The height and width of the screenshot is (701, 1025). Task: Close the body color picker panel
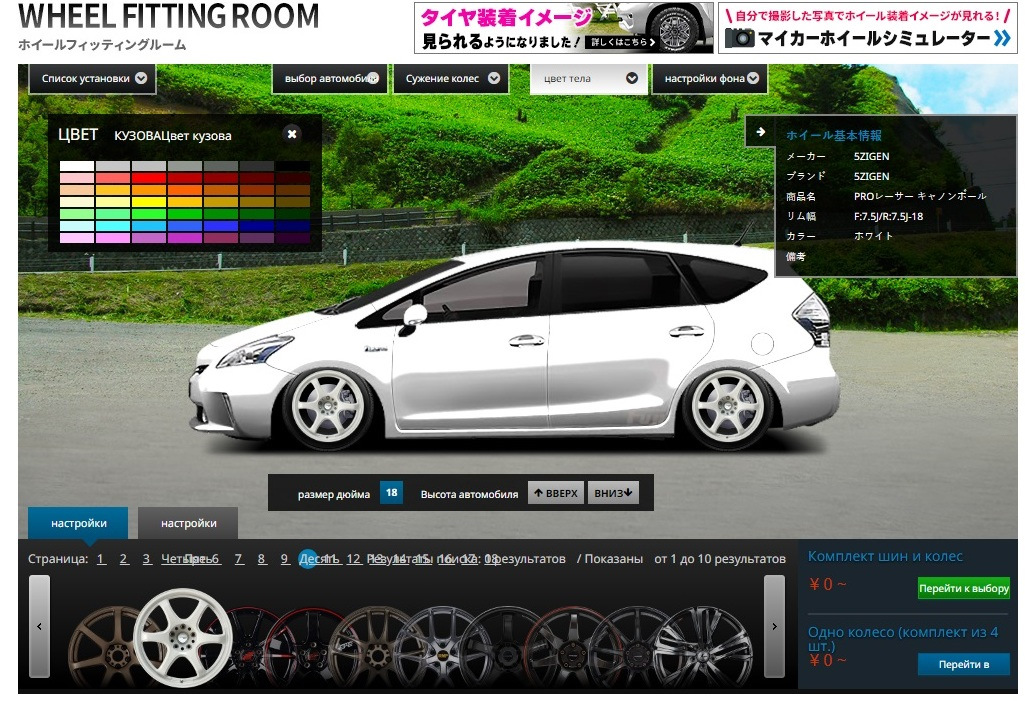coord(292,133)
